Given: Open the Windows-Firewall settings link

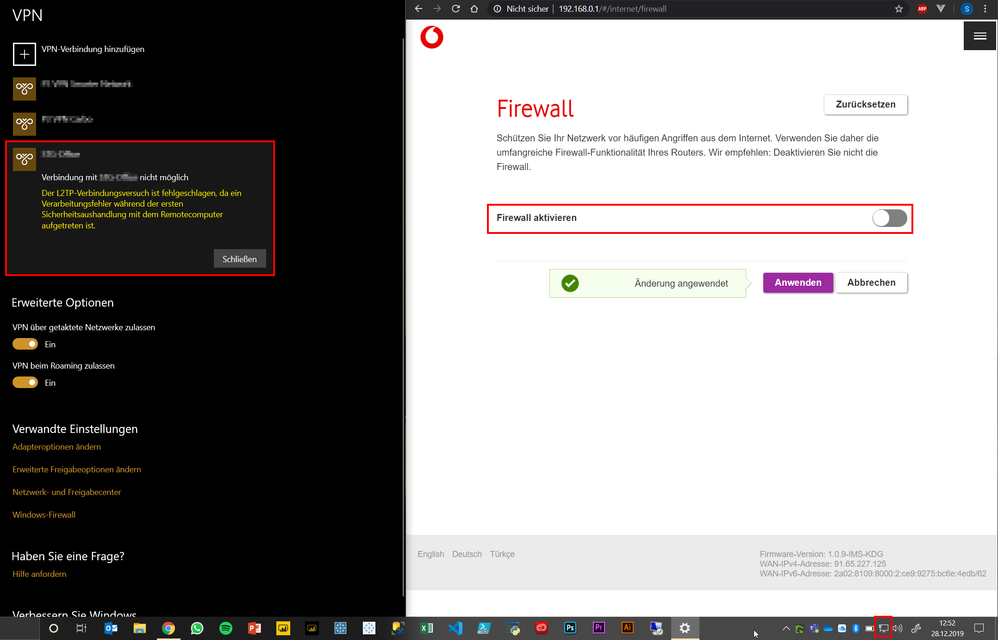Looking at the screenshot, I should [x=43, y=514].
